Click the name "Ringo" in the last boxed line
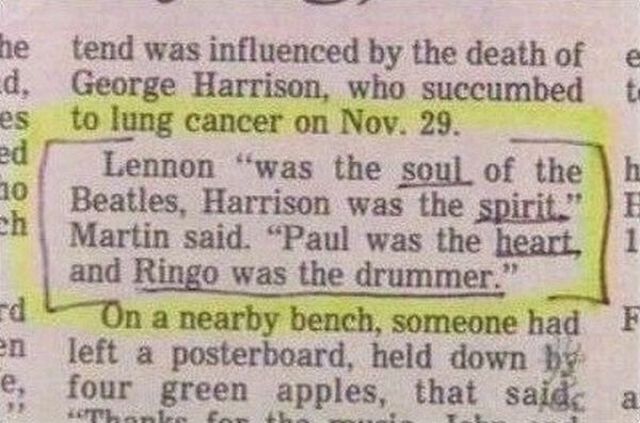This screenshot has width=640, height=423. 176,274
